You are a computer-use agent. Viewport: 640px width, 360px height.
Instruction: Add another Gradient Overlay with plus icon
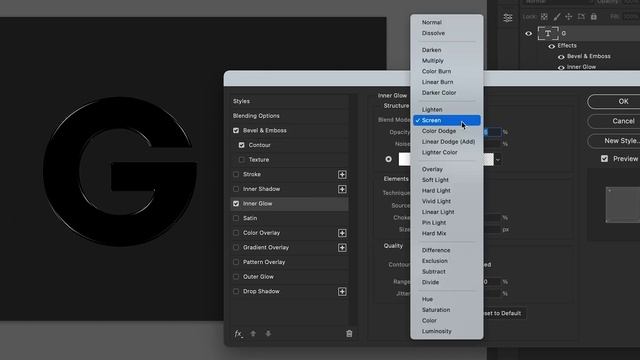point(342,248)
